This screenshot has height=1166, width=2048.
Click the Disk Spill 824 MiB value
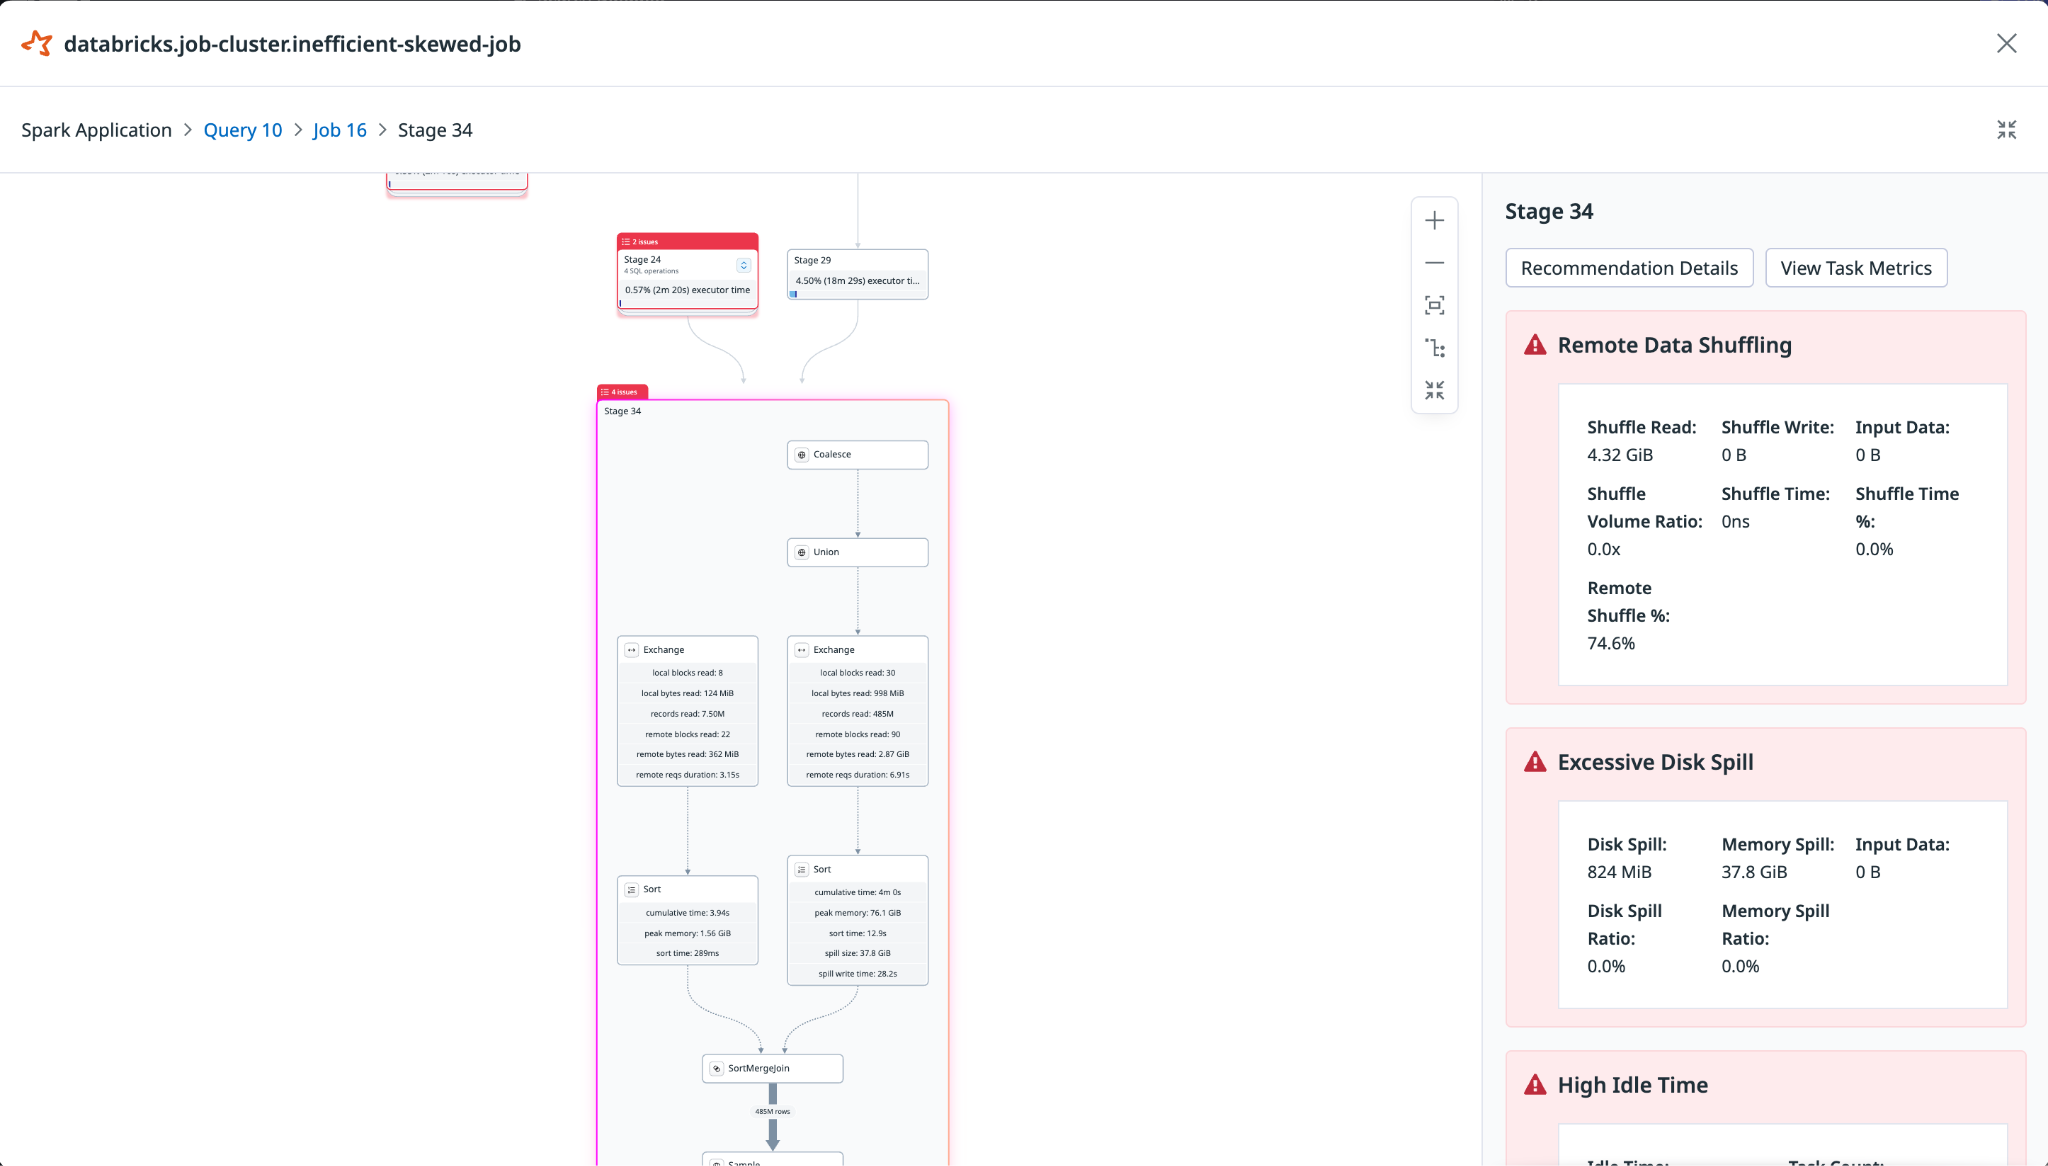tap(1619, 872)
